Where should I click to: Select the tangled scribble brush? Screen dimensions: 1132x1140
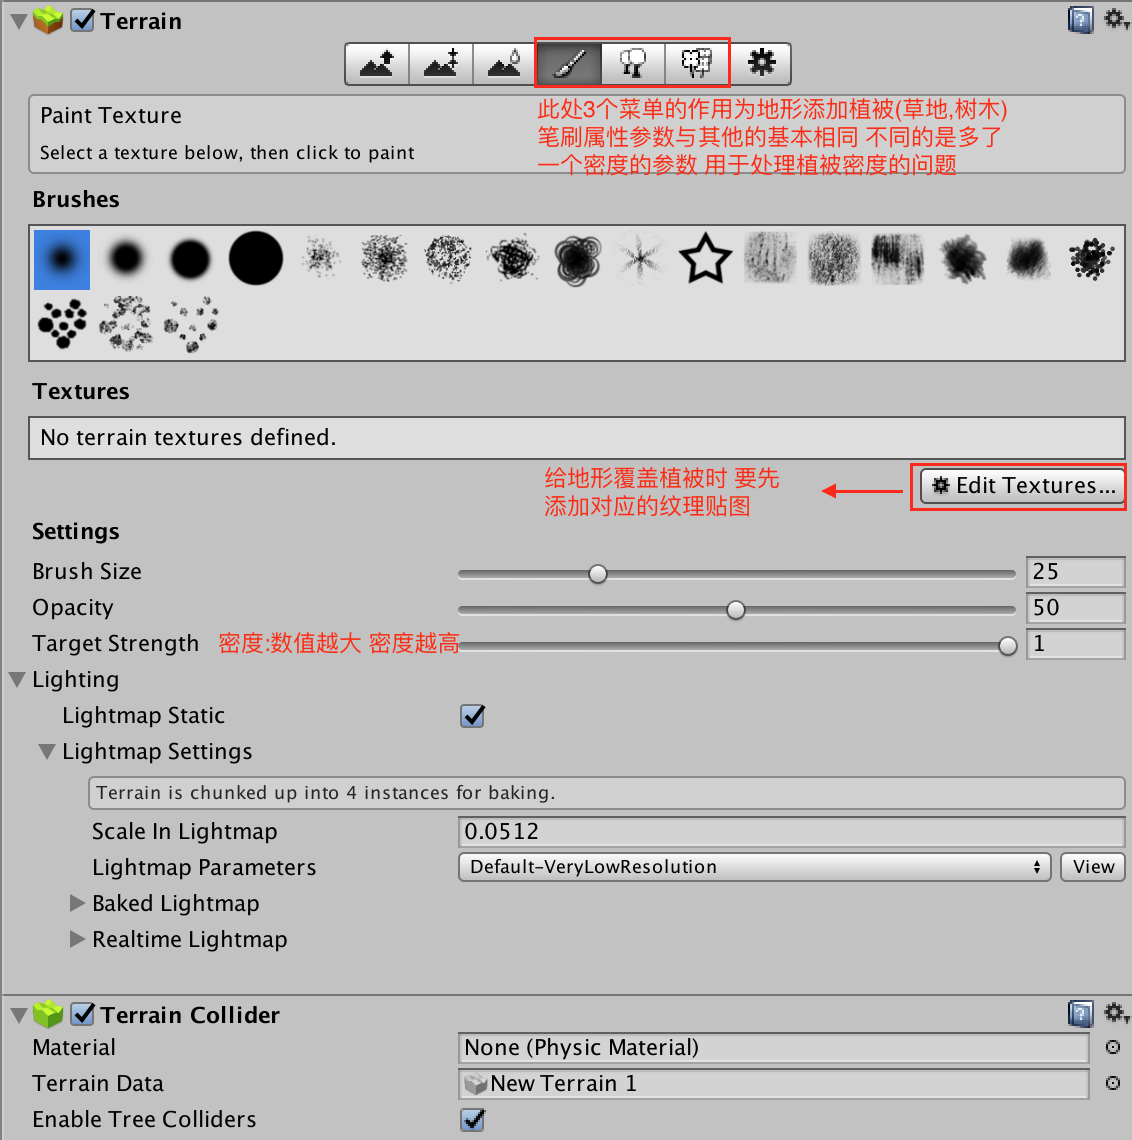(514, 258)
